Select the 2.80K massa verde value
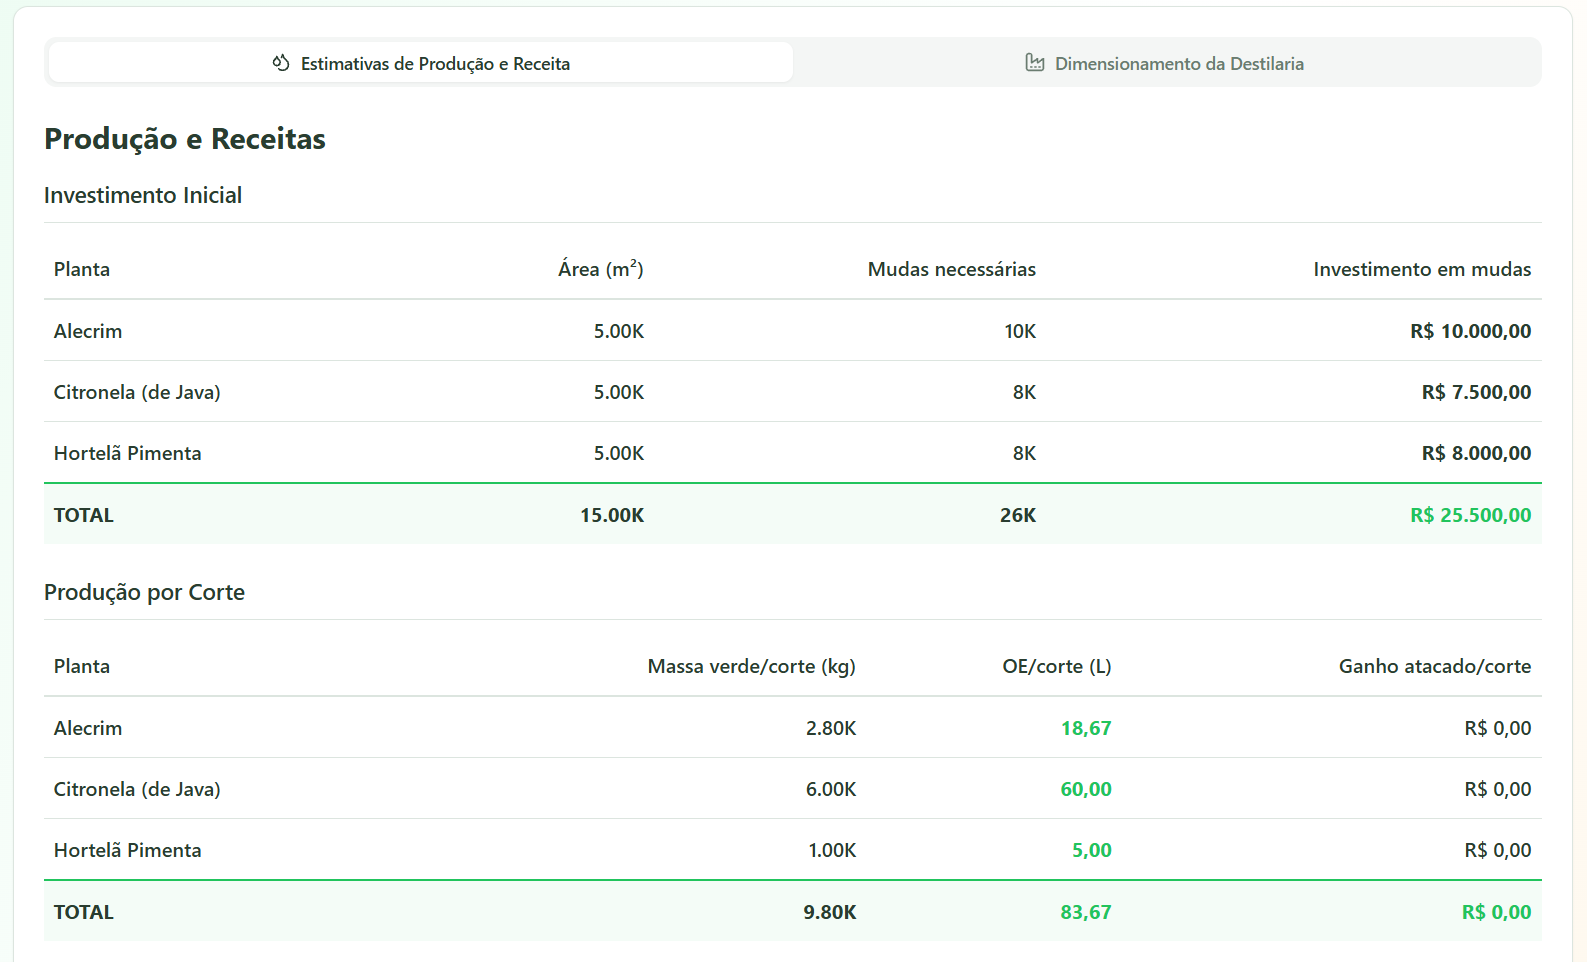The image size is (1587, 962). pos(831,728)
